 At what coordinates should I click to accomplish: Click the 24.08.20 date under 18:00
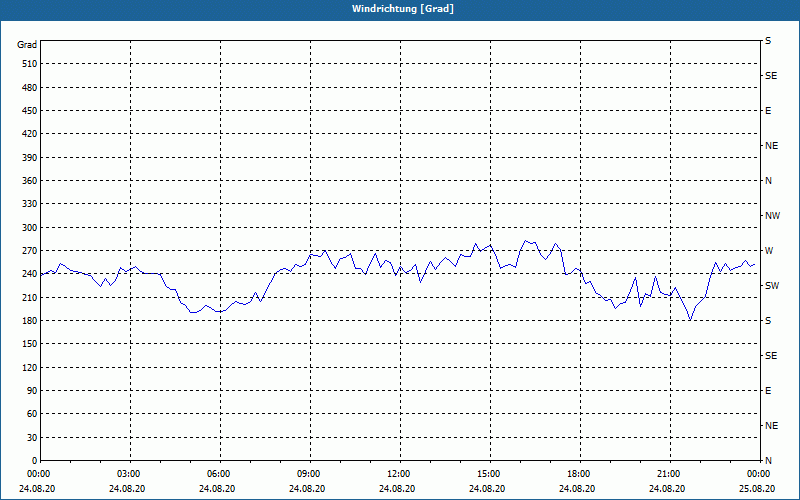(577, 489)
